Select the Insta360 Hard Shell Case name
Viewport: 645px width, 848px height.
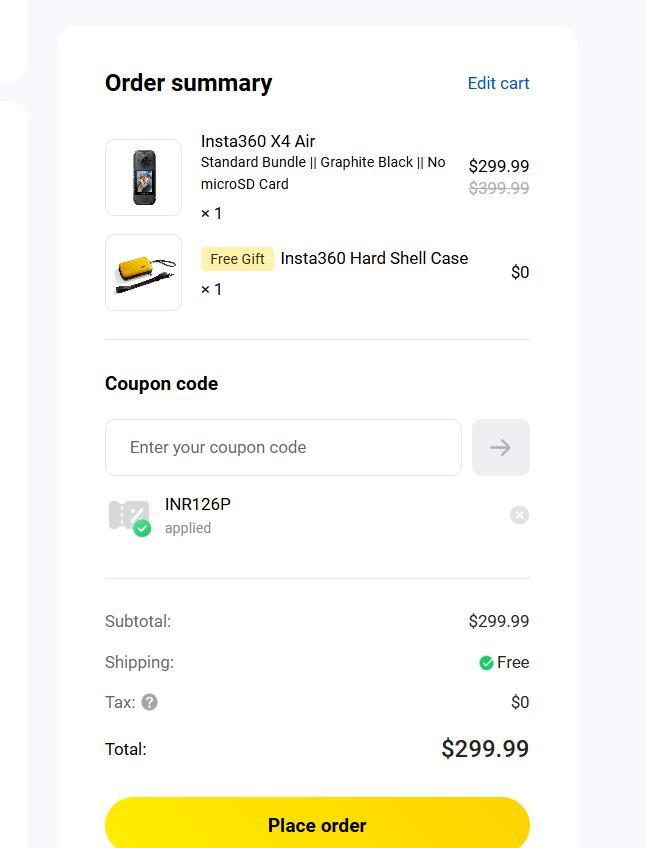[x=374, y=258]
